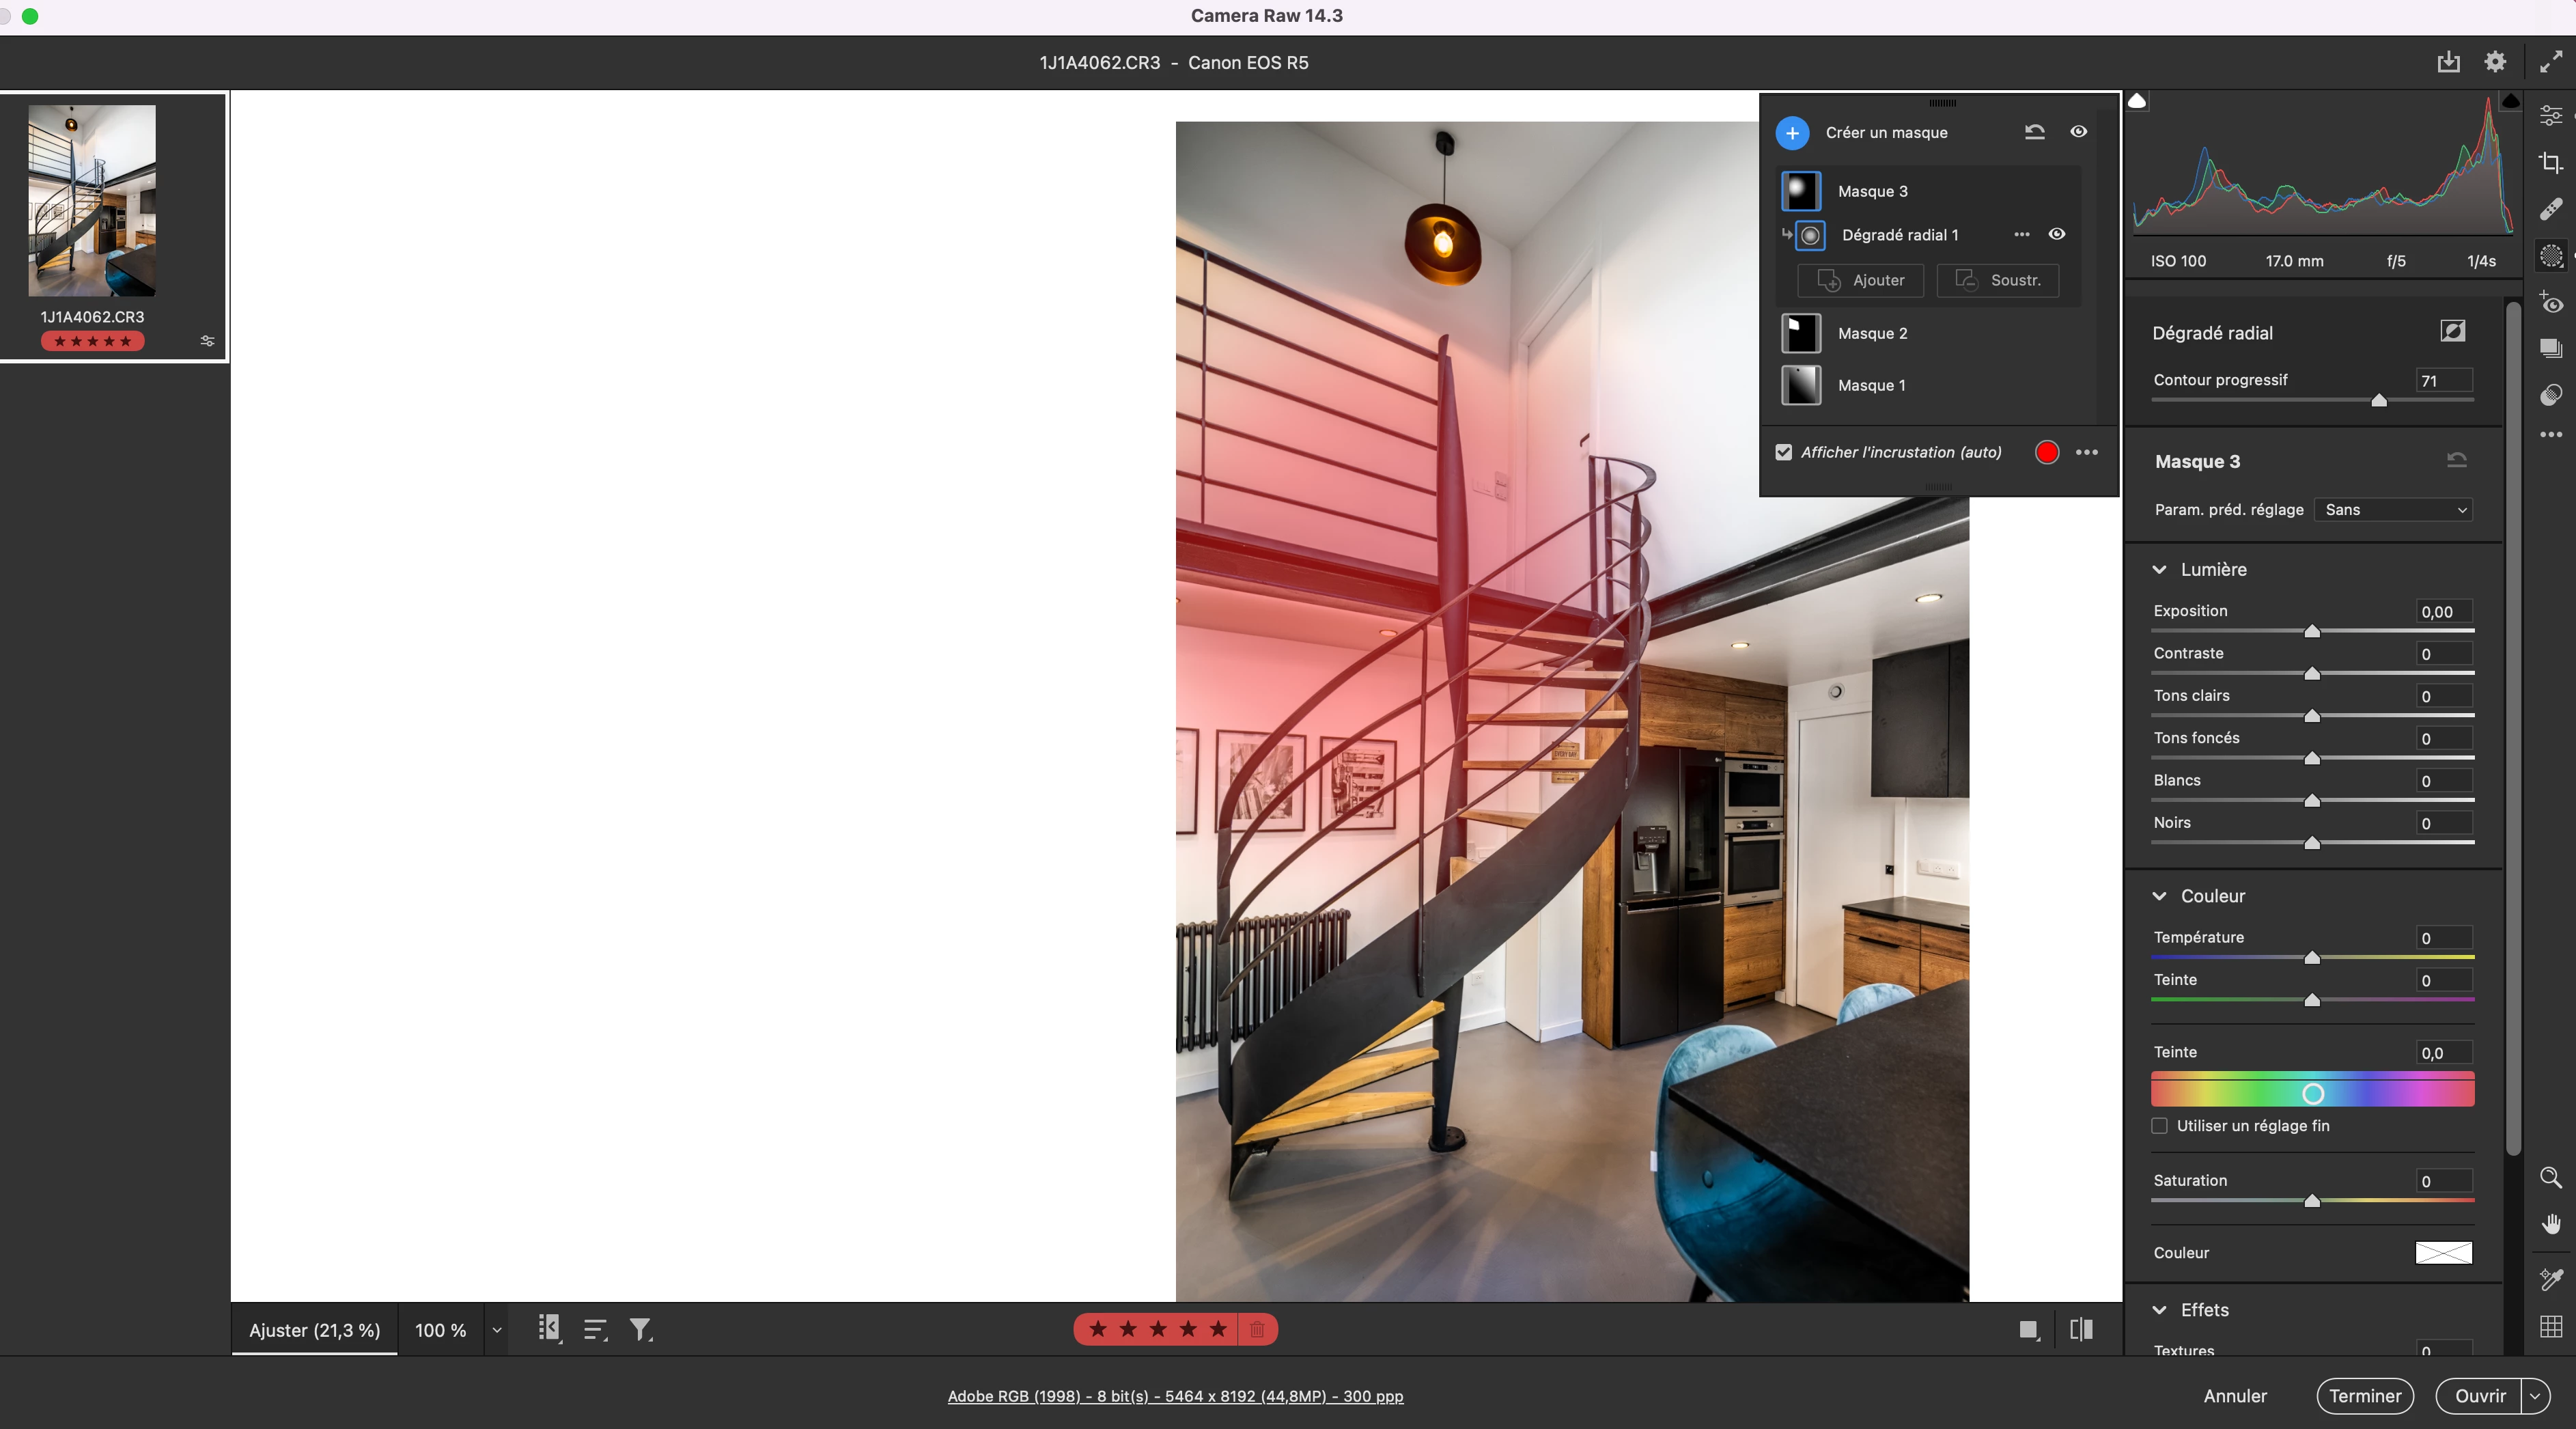Switch to Ajuster (21,3 %) zoom tab
Screen dimensions: 2576x1429
point(314,1330)
